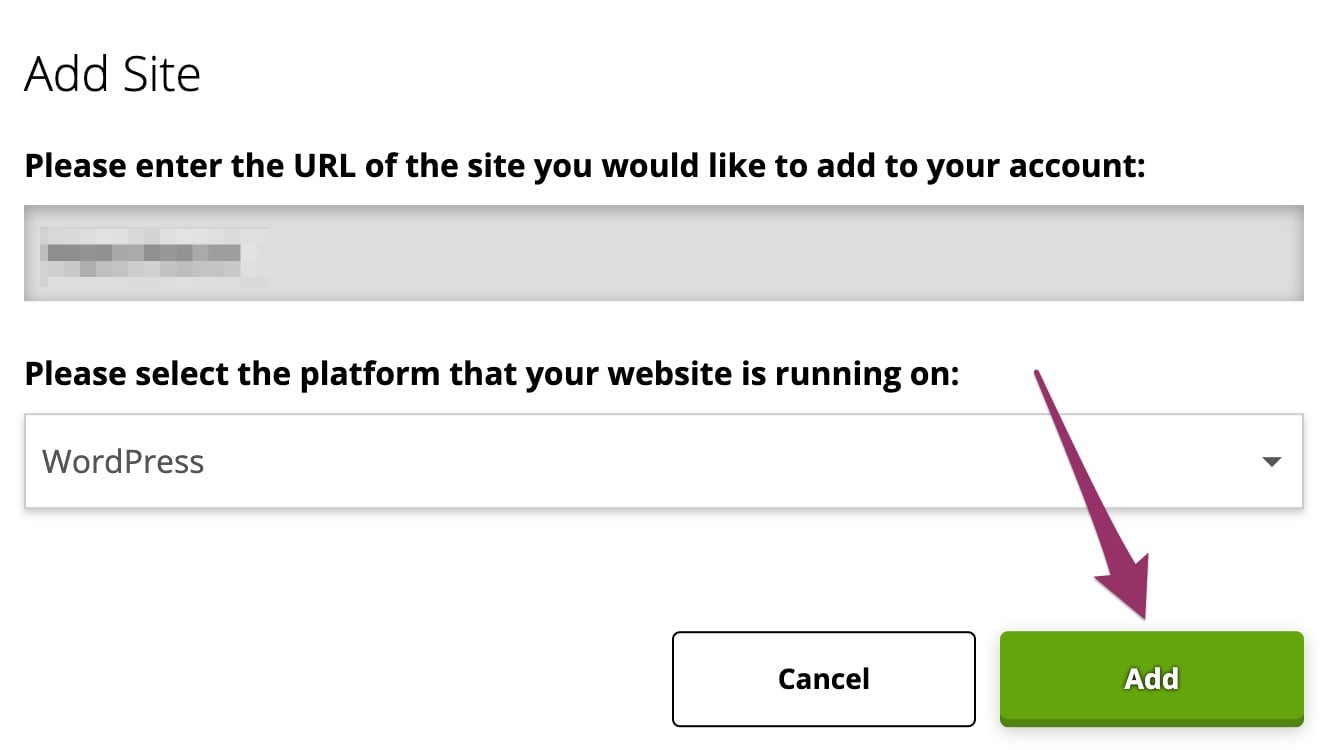Open the platform dropdown arrow

click(1271, 462)
